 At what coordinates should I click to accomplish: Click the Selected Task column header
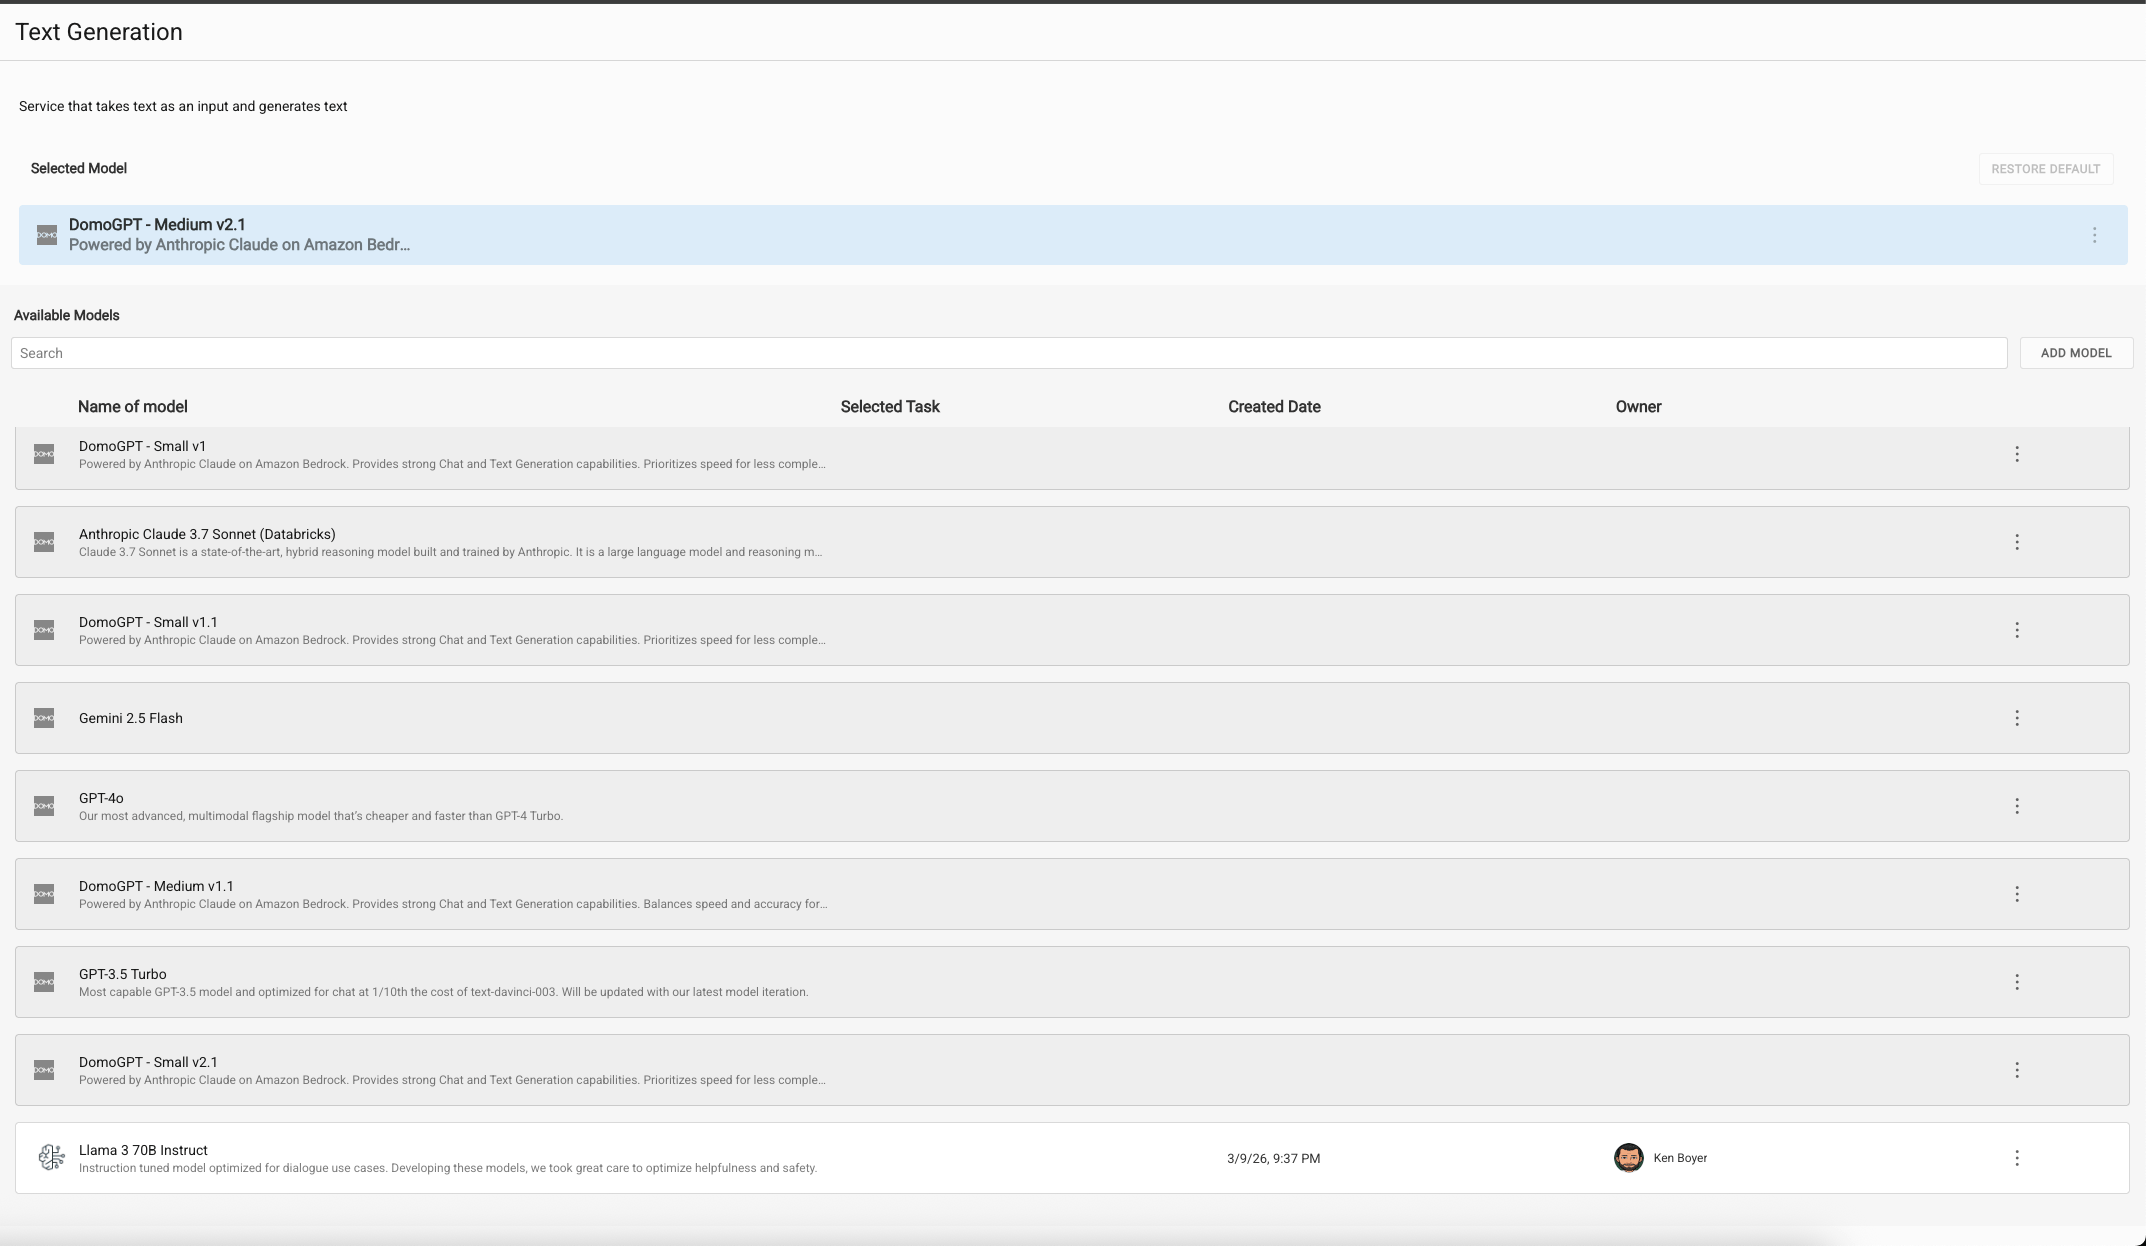890,407
